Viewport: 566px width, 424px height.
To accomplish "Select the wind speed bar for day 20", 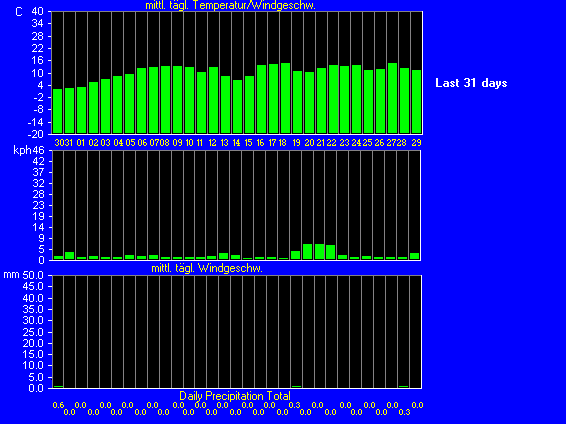I will (x=308, y=252).
